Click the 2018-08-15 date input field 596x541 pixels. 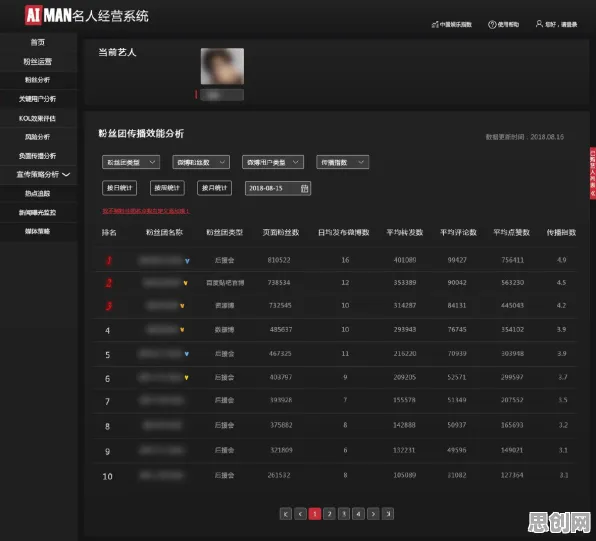point(278,188)
